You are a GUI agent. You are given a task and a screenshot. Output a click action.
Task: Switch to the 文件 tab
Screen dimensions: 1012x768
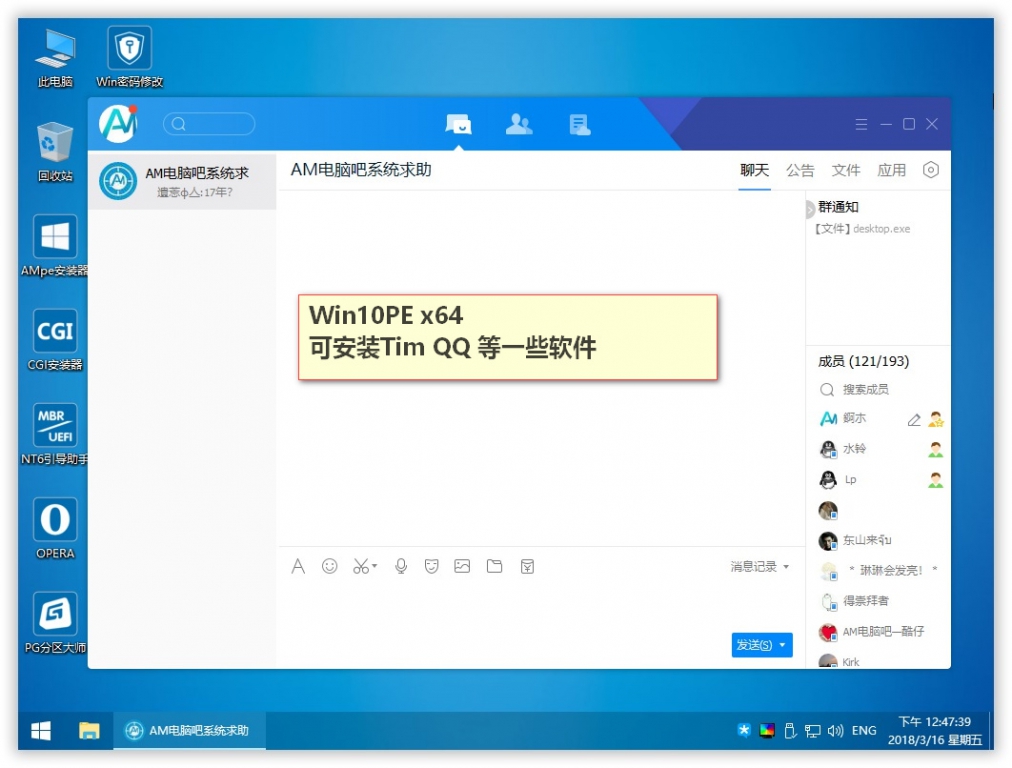pyautogui.click(x=845, y=170)
